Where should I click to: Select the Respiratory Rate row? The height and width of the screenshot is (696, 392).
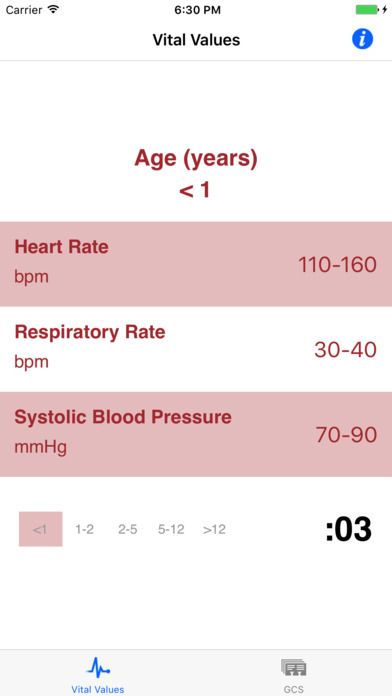[x=196, y=349]
